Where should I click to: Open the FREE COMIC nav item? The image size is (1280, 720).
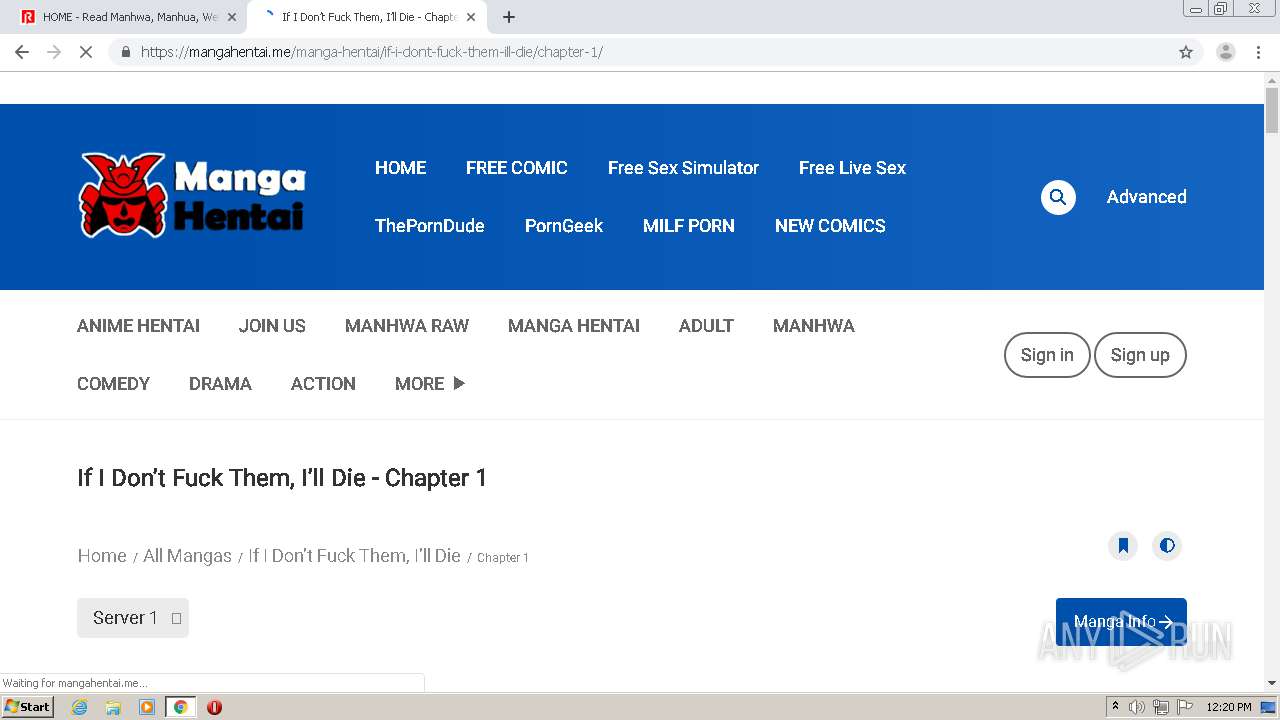coord(516,168)
